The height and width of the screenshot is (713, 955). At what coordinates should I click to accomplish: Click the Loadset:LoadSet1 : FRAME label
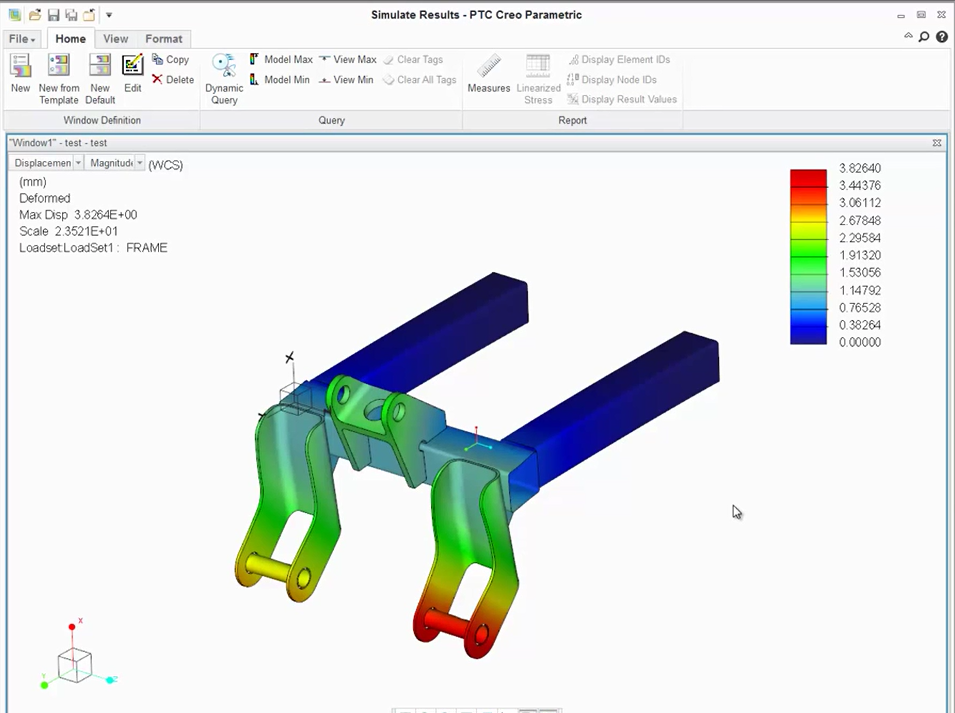tap(93, 247)
